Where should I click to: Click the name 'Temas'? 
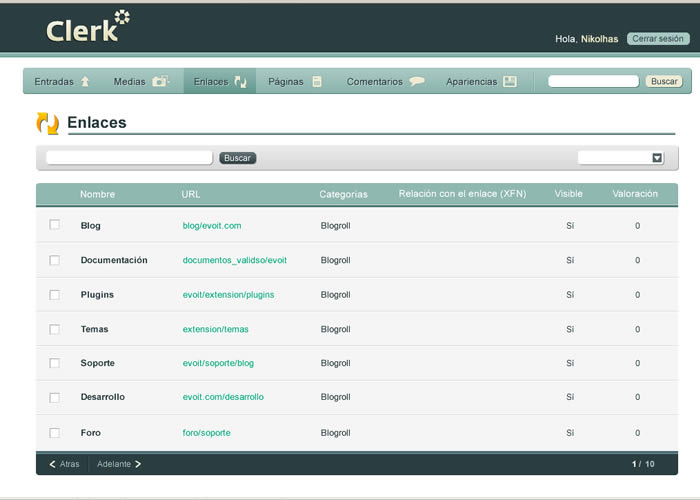pos(95,329)
